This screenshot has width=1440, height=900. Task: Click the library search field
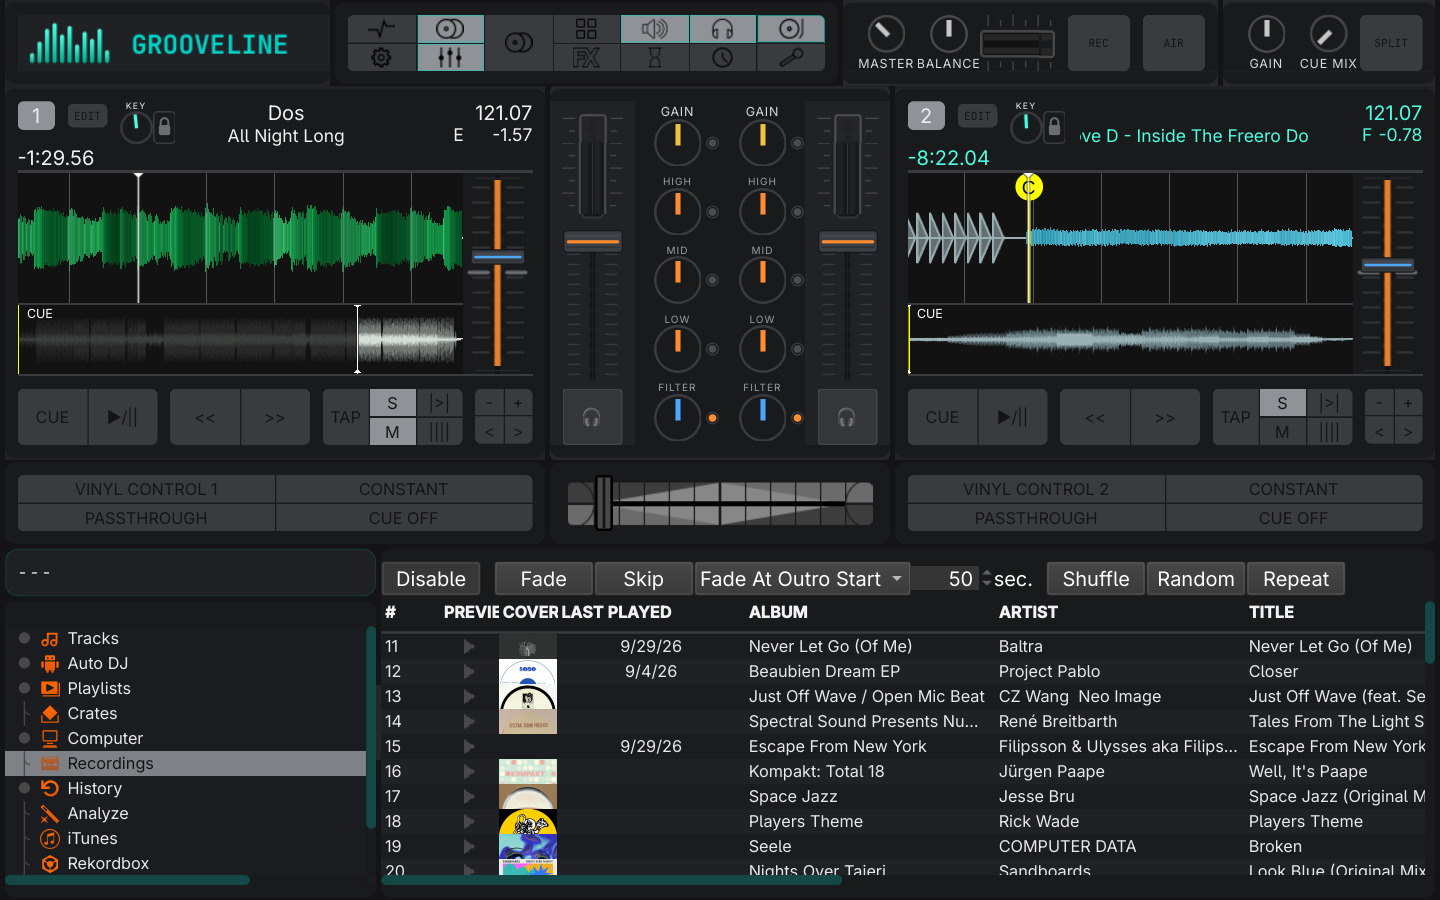(x=190, y=573)
